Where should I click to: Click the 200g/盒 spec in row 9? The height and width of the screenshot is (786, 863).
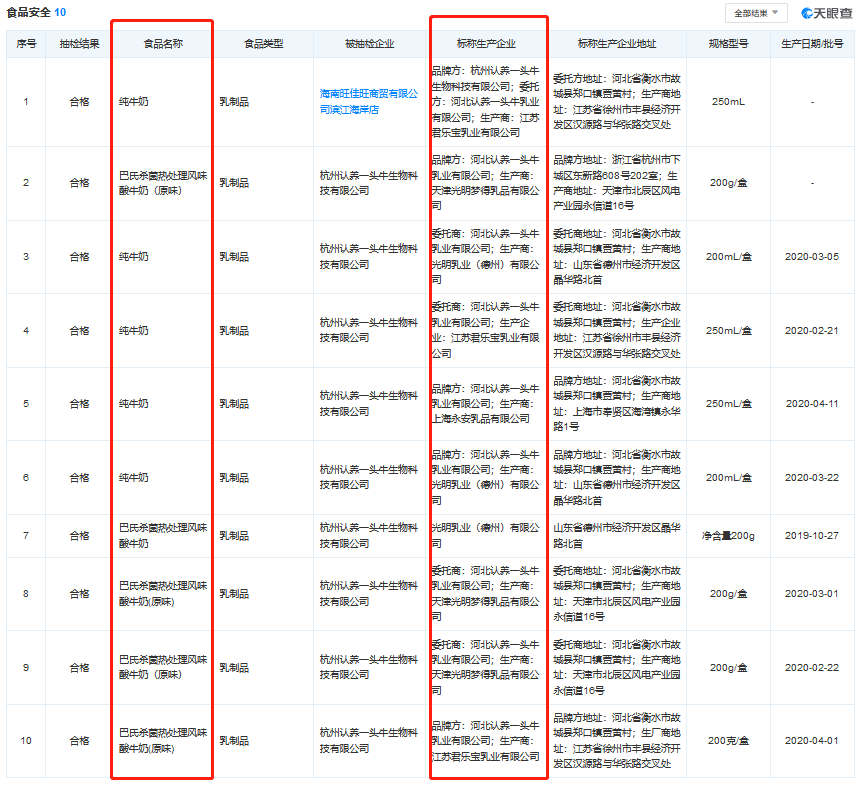(x=728, y=667)
